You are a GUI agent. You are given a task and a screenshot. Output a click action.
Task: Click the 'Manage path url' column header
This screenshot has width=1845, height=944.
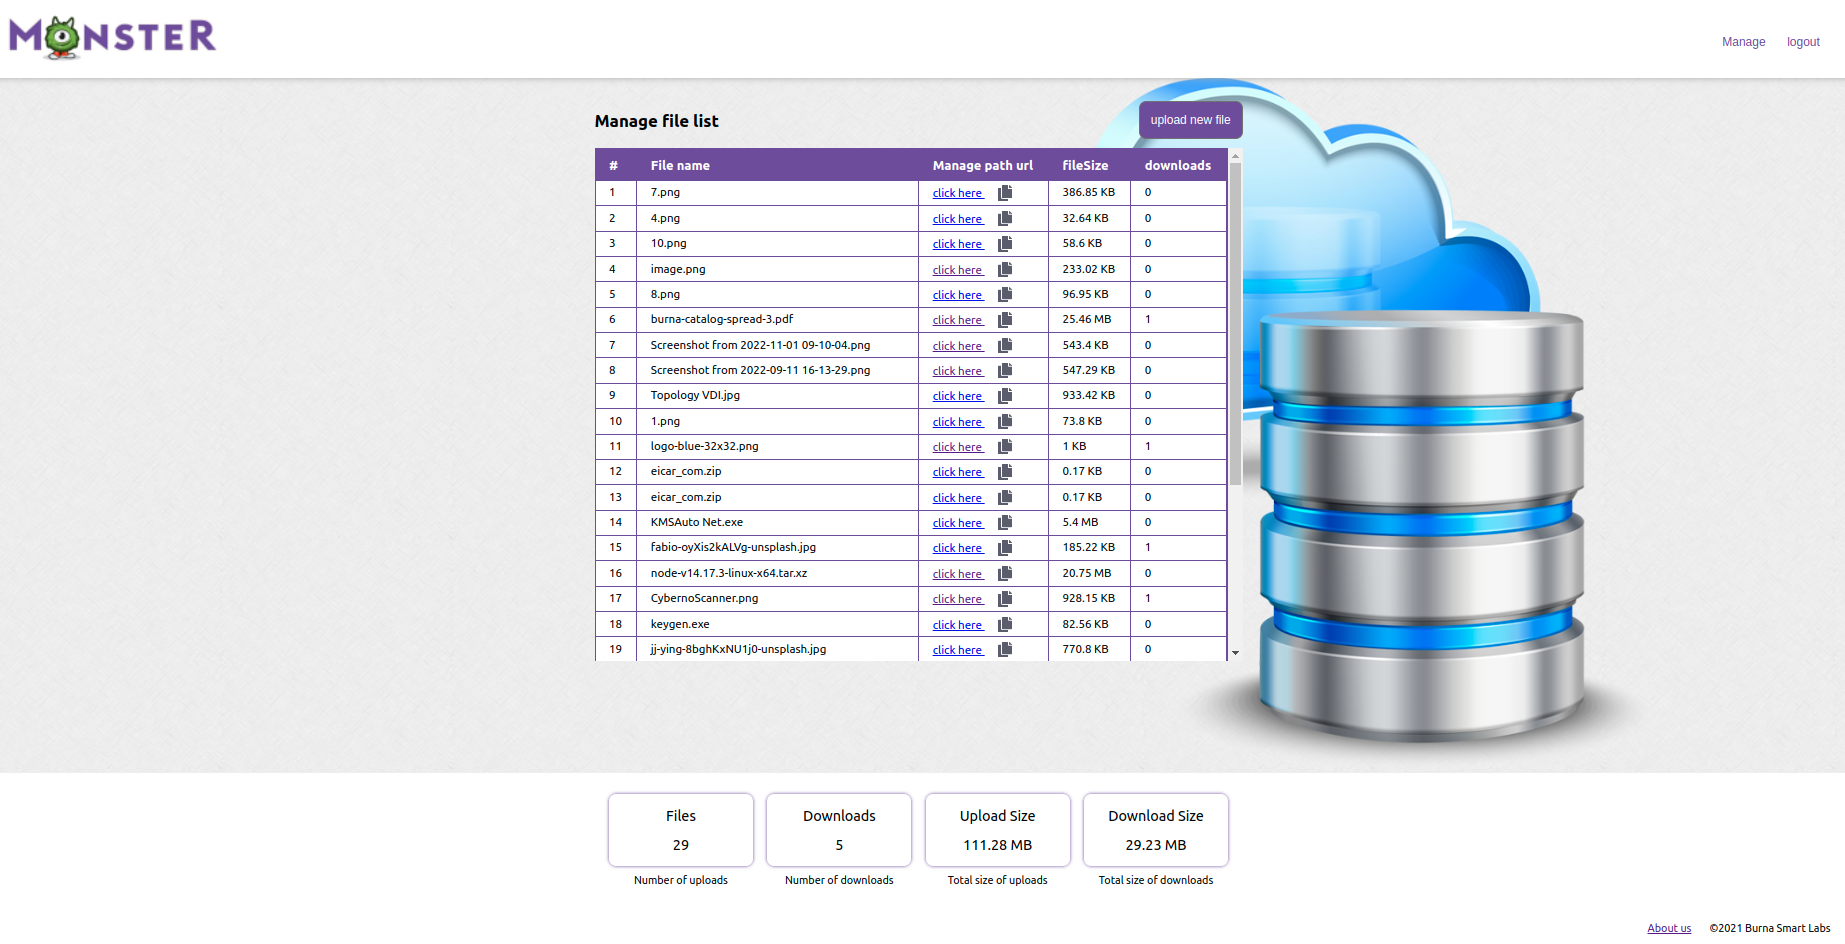coord(983,166)
